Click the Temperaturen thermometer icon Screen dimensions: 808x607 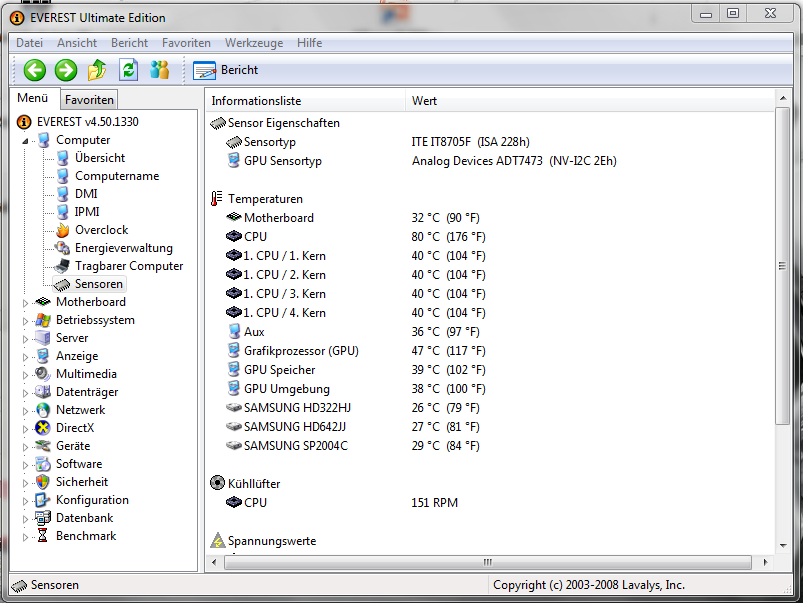(216, 198)
